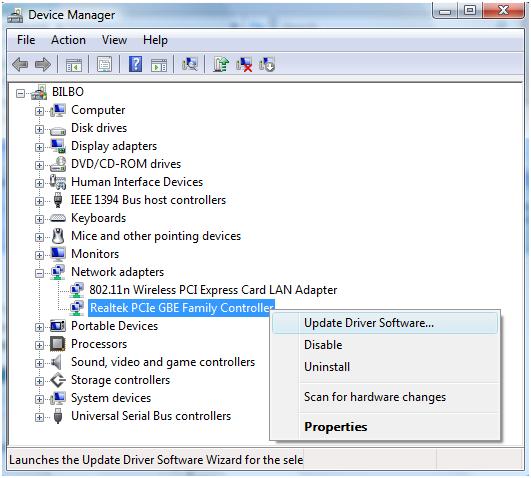Open Properties from the context menu
This screenshot has width=531, height=478.
pyautogui.click(x=385, y=427)
